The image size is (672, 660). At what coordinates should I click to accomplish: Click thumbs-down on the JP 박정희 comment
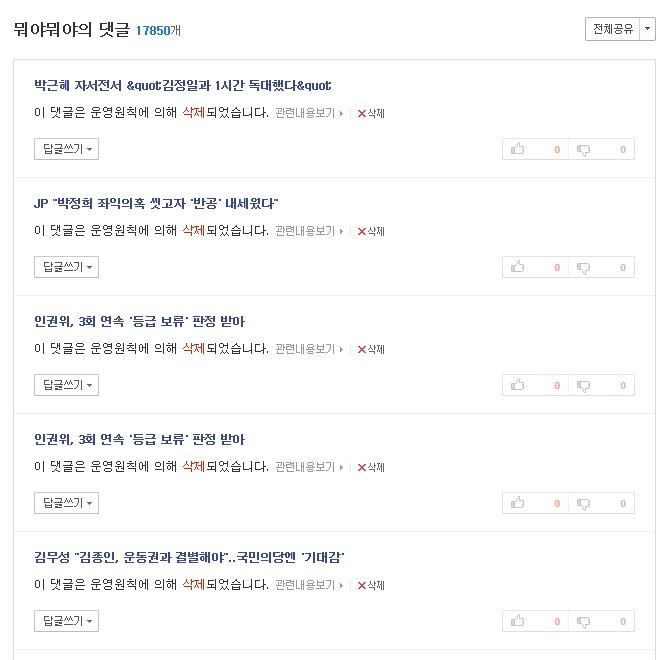point(601,267)
